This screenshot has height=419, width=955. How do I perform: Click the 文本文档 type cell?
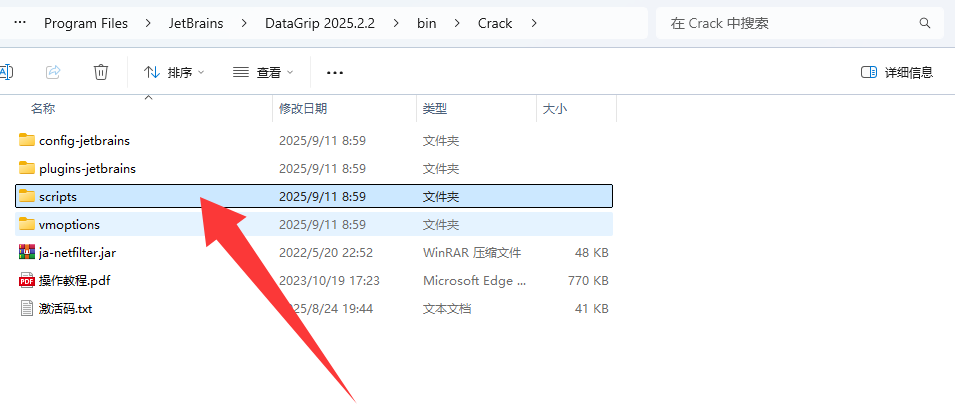446,308
